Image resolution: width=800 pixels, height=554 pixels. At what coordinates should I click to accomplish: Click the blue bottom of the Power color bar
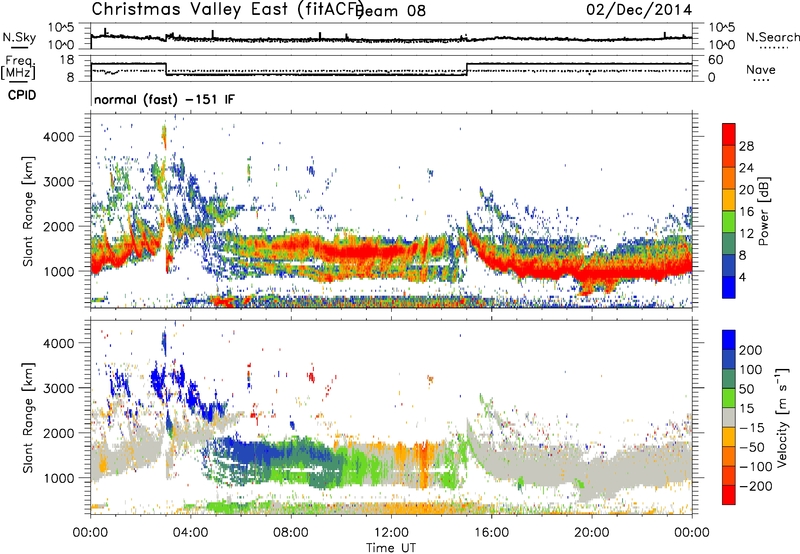[x=729, y=287]
